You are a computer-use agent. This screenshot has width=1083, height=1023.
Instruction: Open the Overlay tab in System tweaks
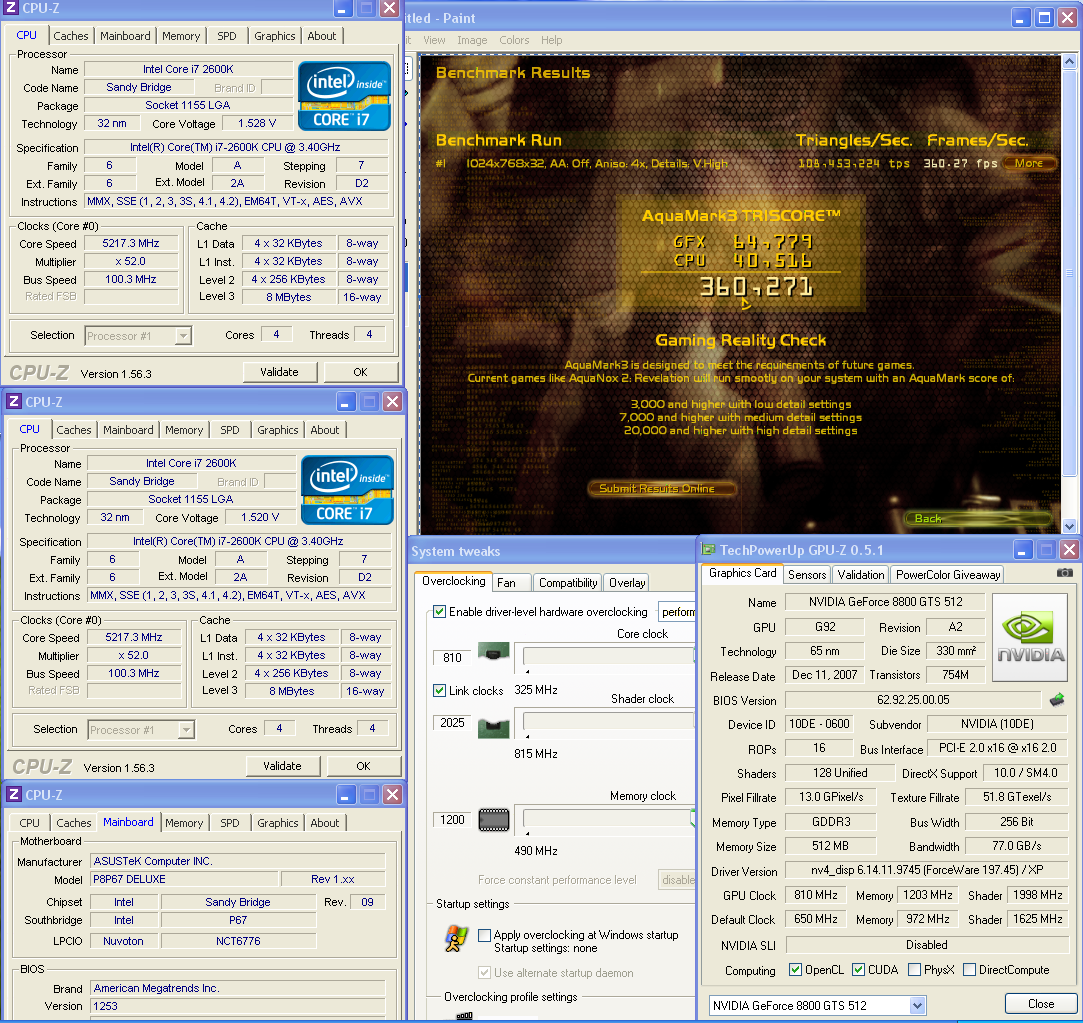(626, 582)
